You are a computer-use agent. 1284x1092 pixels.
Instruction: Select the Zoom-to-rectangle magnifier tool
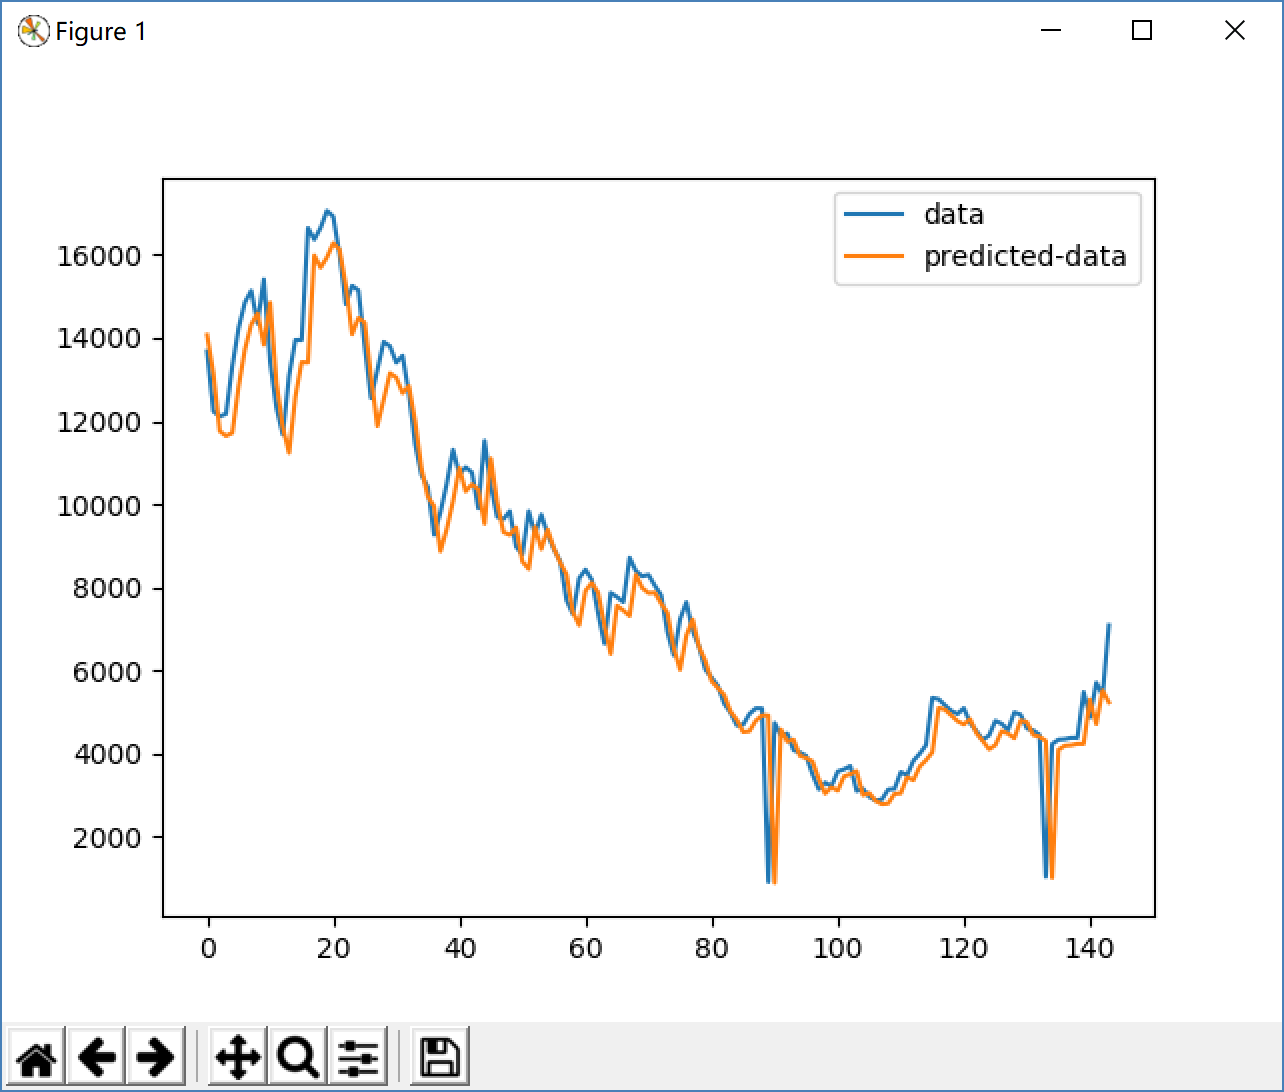click(x=296, y=1054)
